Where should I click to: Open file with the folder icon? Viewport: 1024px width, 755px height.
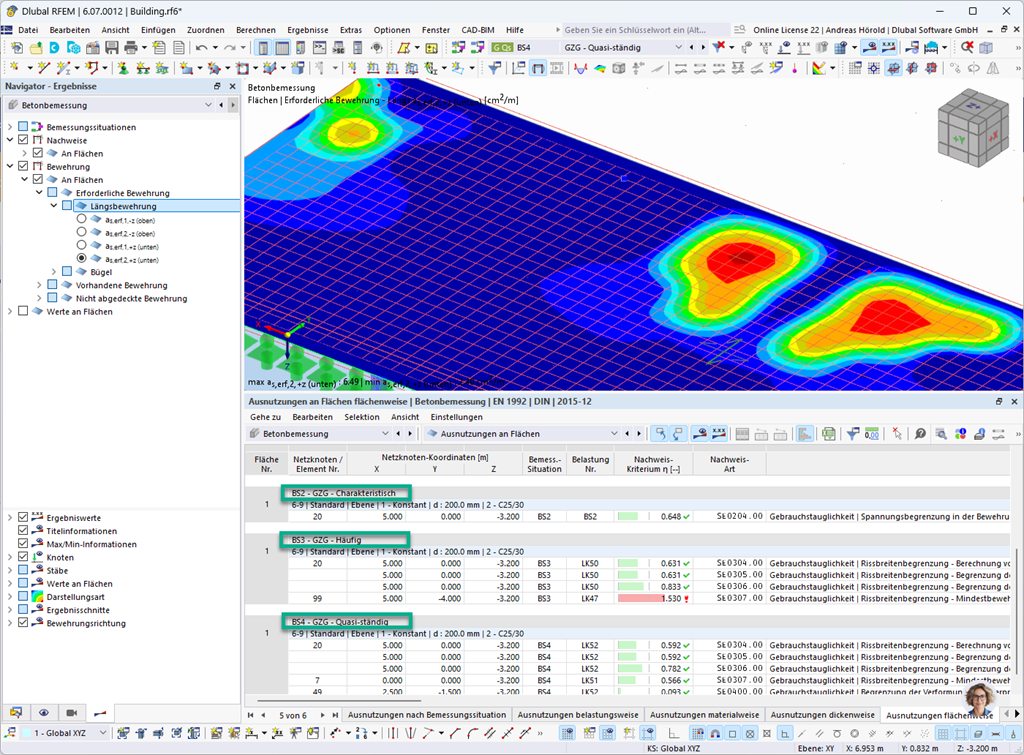(36, 48)
